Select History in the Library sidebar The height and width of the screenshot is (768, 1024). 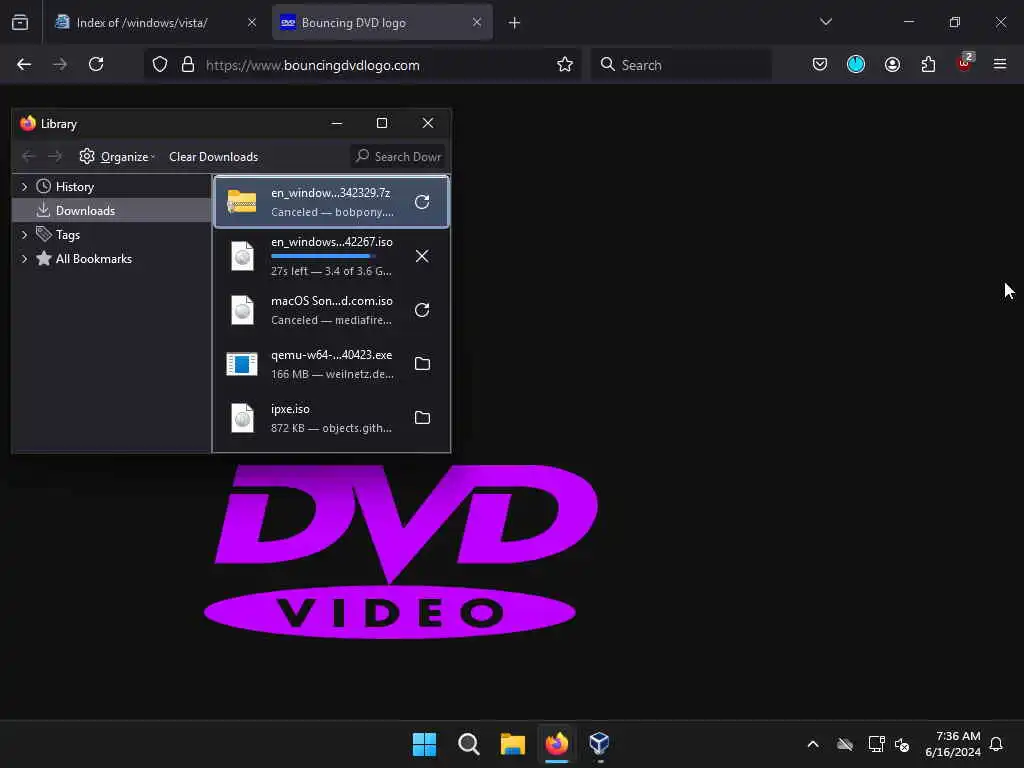click(74, 187)
